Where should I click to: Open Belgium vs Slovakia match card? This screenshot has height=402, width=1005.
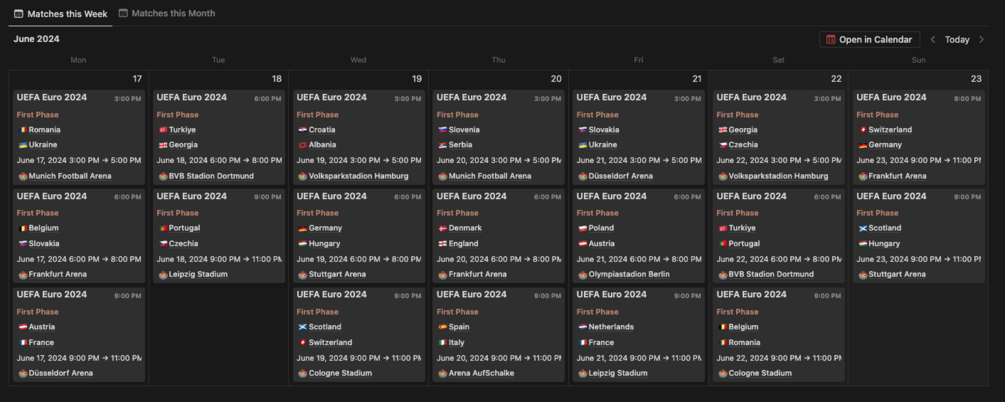(x=79, y=236)
